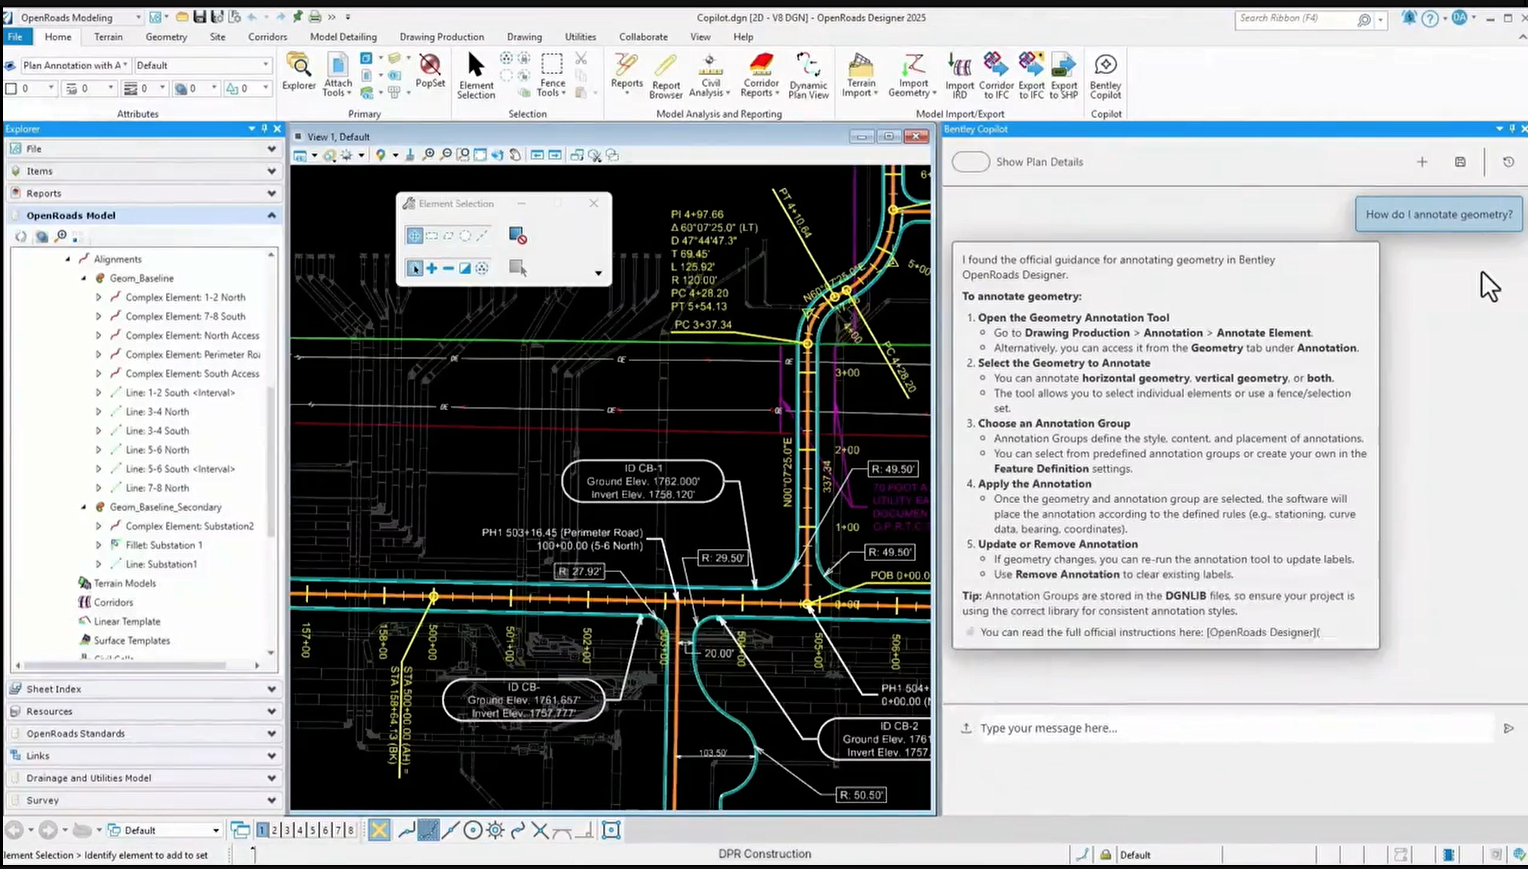Click Fit View in View 1 toolbar

[x=480, y=155]
